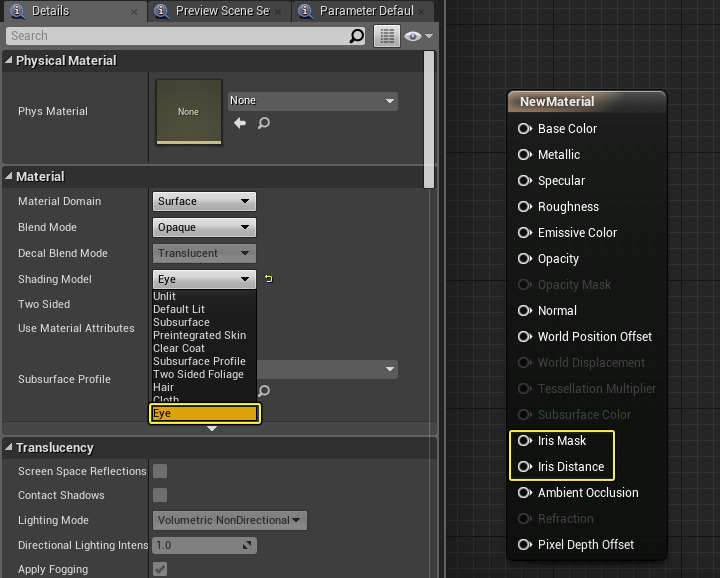Viewport: 720px width, 578px height.
Task: Open the property matrix grid view icon
Action: click(387, 36)
